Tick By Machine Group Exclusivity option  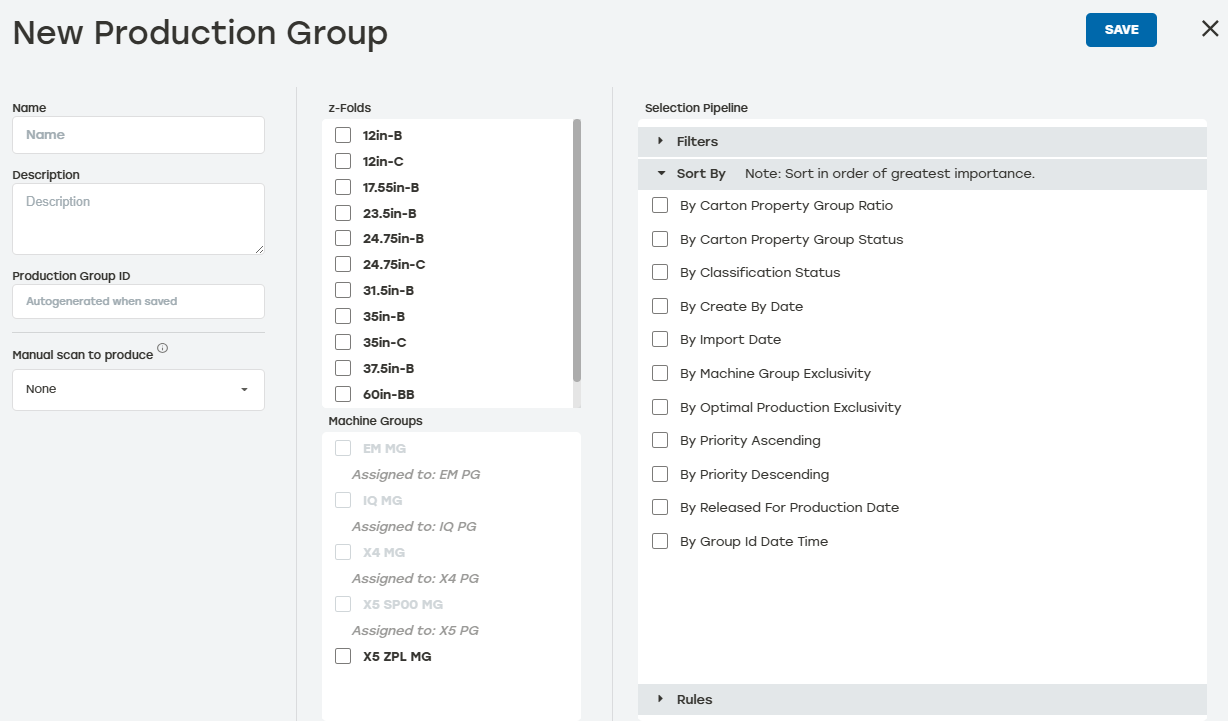tap(660, 373)
